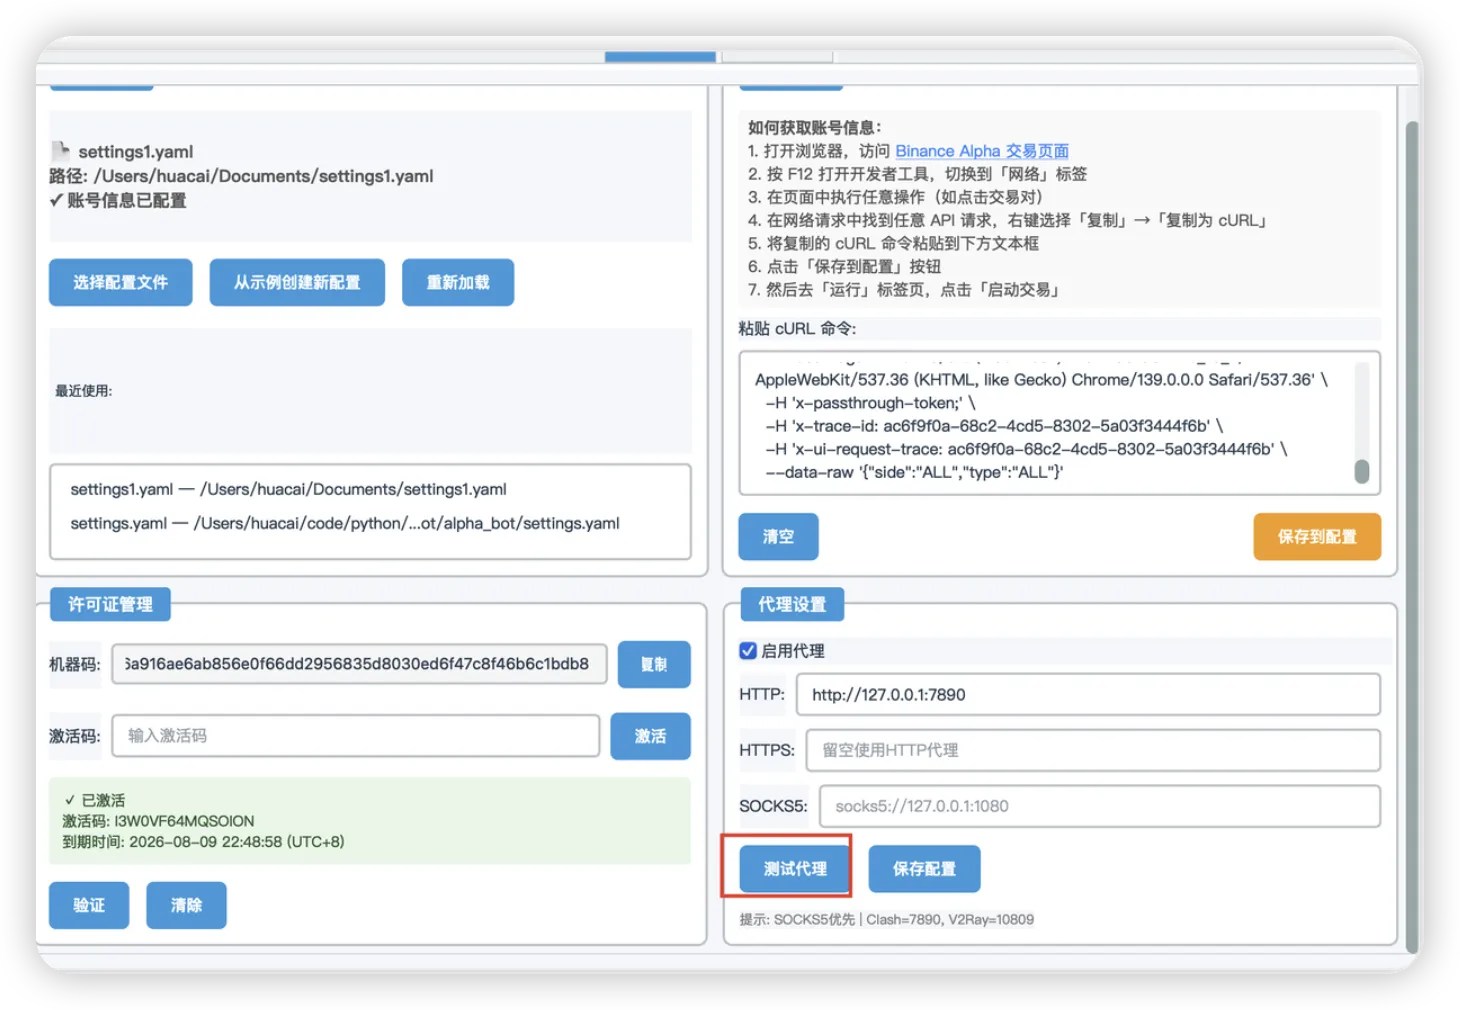Viewport: 1460px width, 1010px height.
Task: Open the Binance Alpha 交易页面 link
Action: (x=981, y=151)
